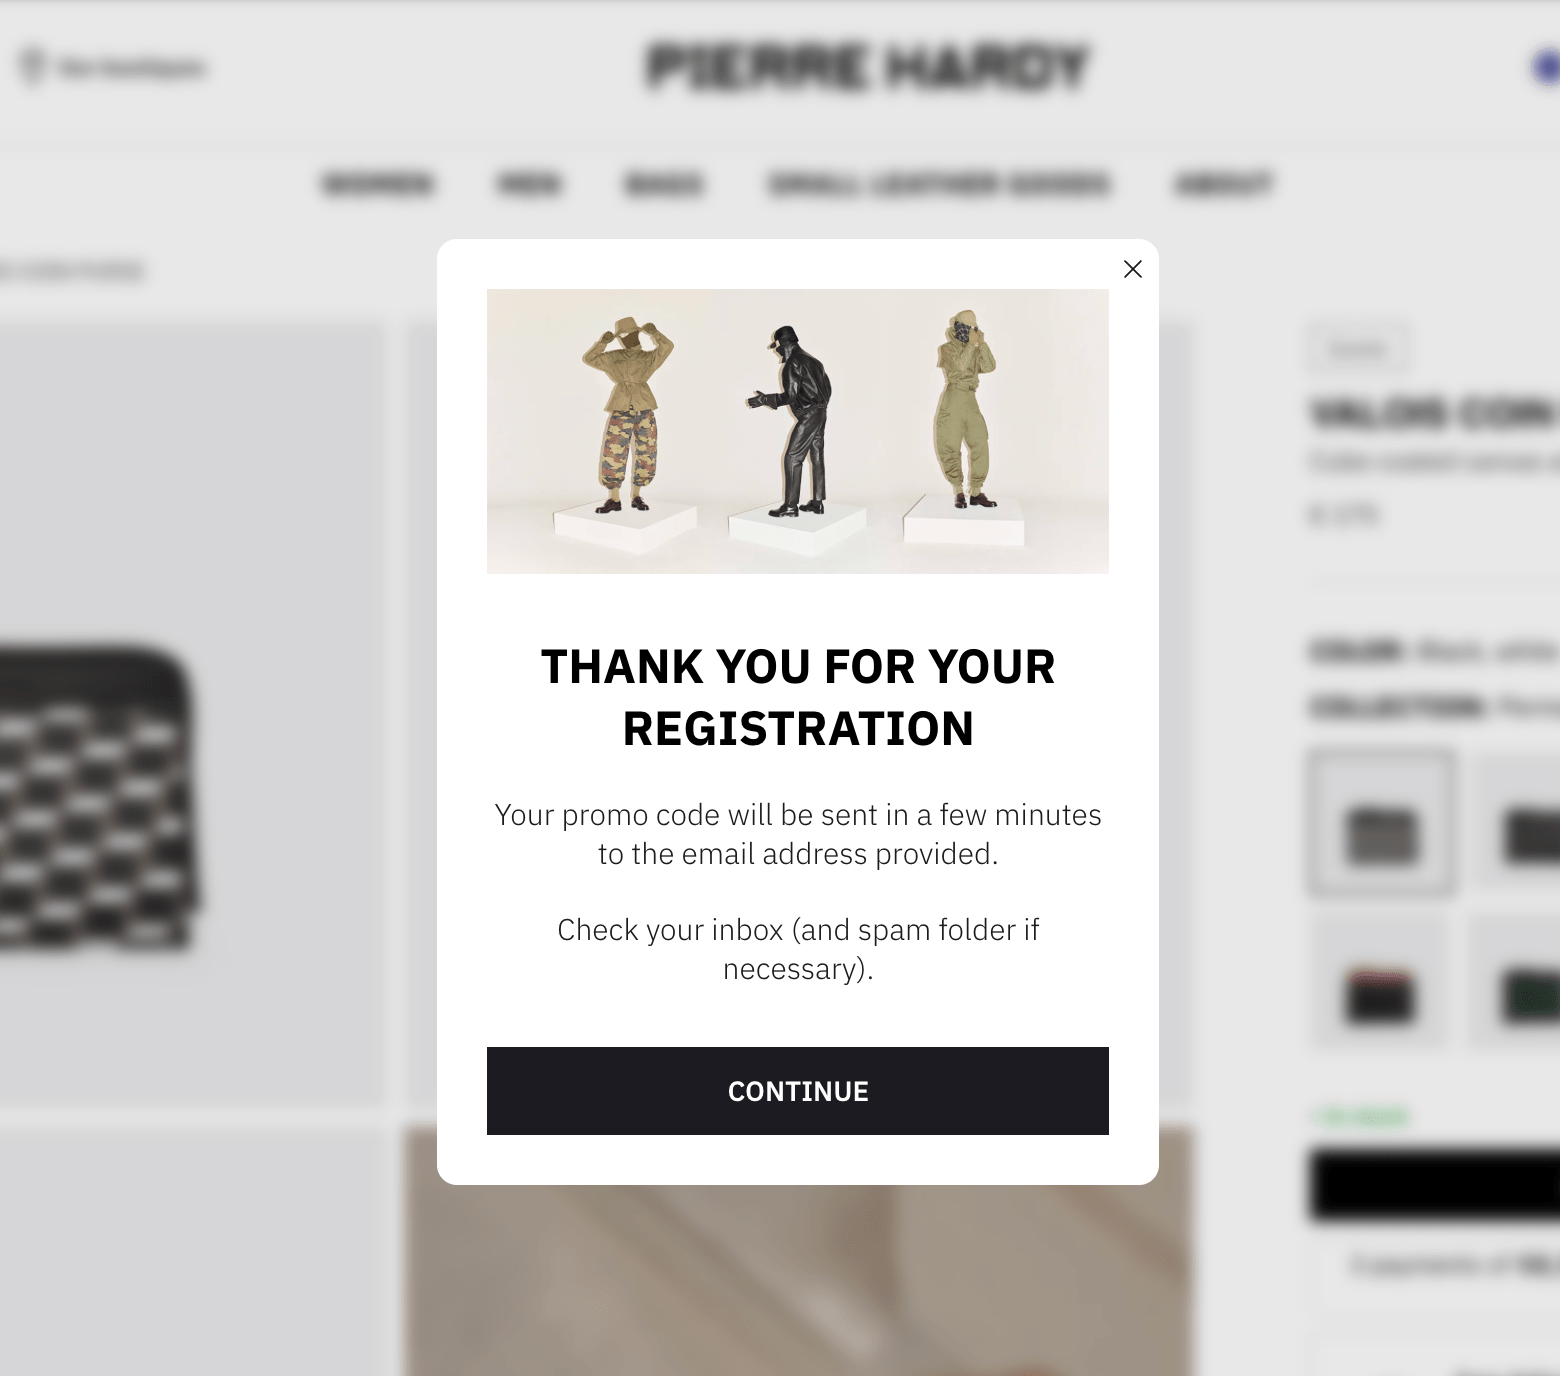Select the first selected color variant thumbnail
Viewport: 1560px width, 1376px height.
[x=1381, y=823]
